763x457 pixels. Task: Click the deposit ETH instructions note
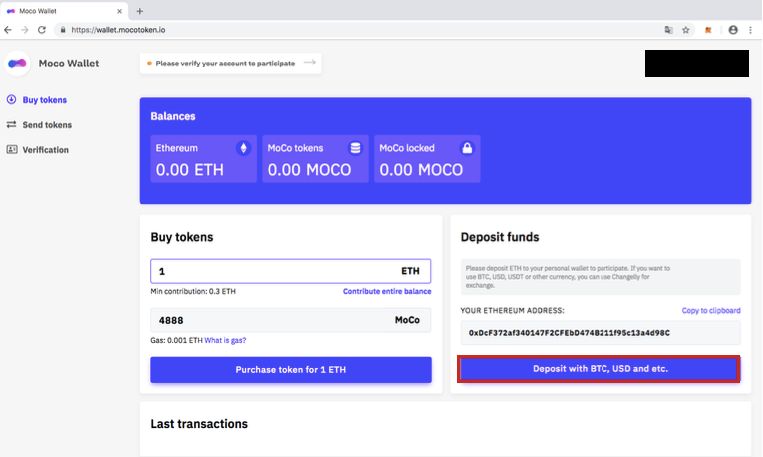point(600,277)
